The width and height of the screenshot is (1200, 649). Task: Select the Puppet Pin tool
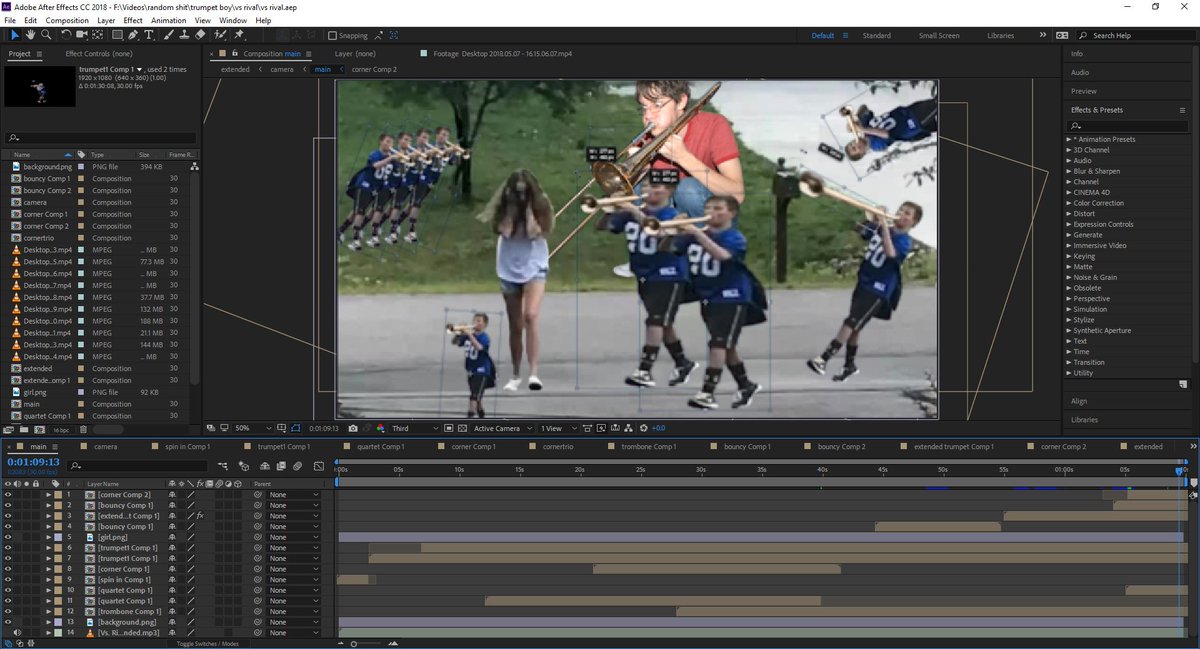238,35
